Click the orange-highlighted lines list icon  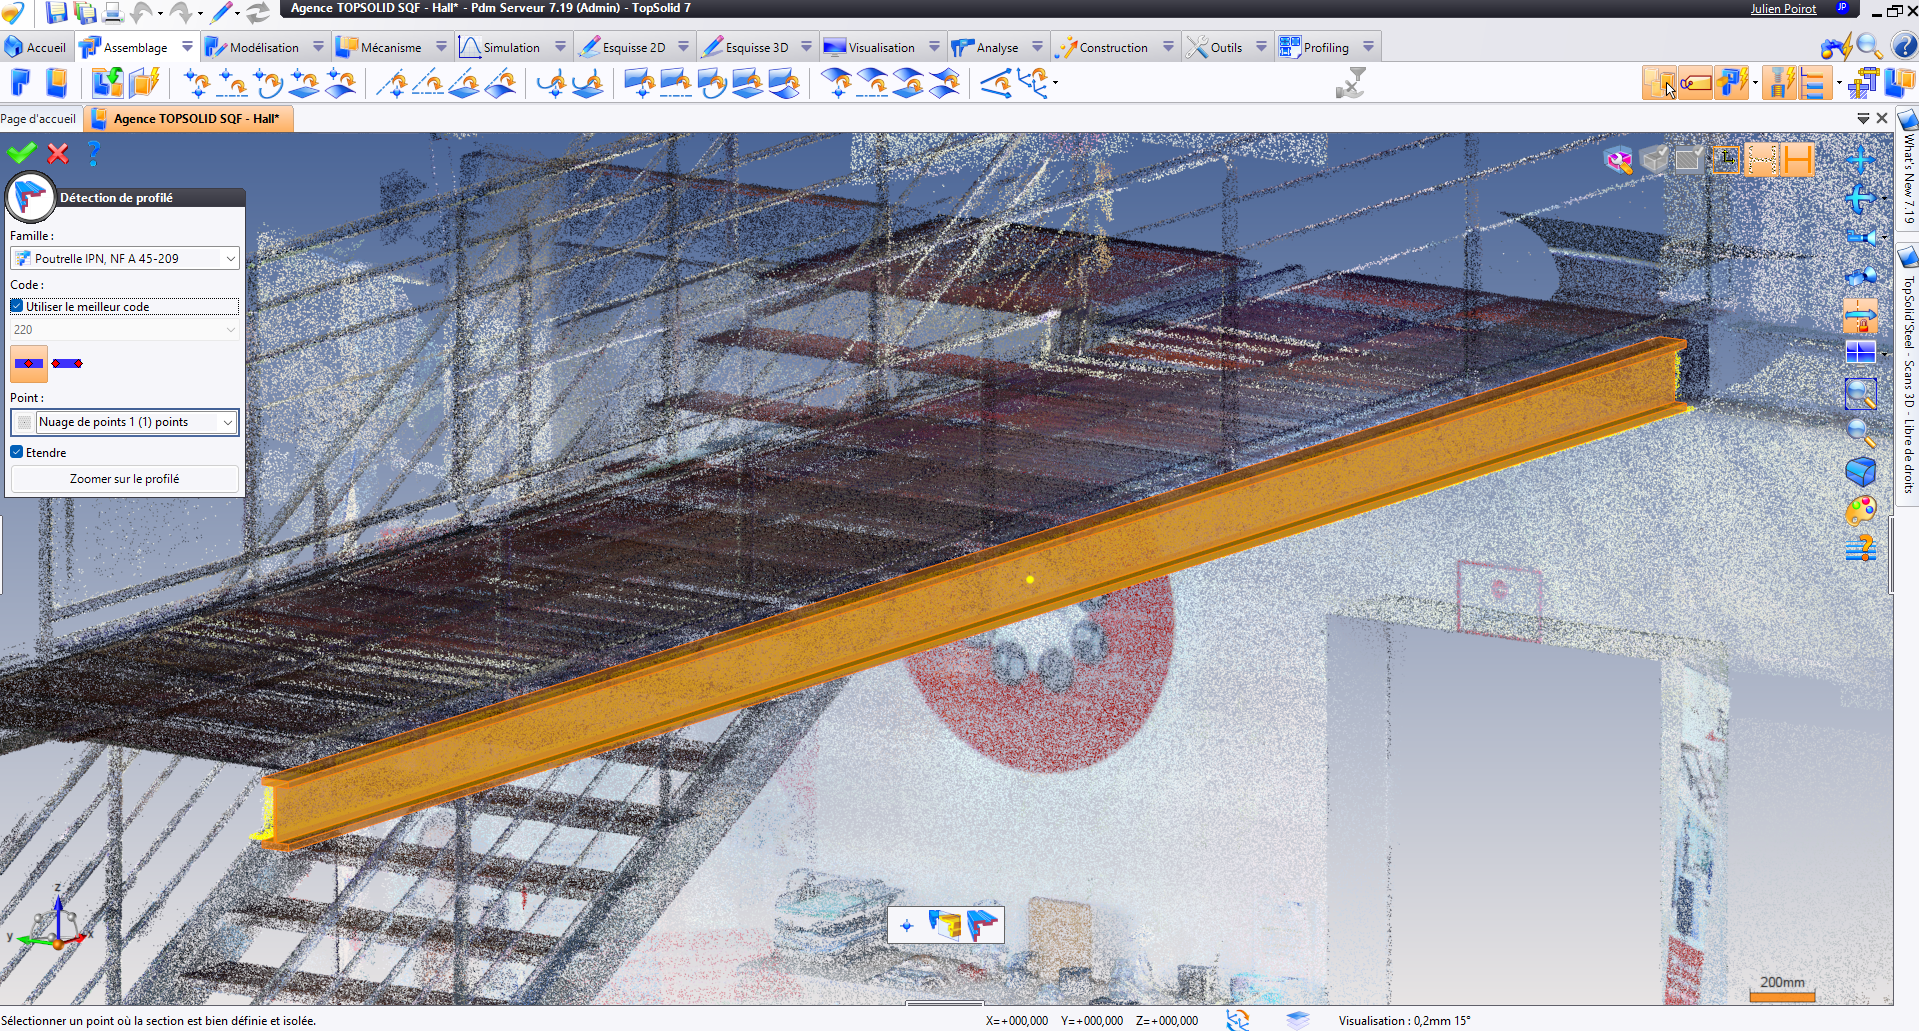click(1815, 83)
